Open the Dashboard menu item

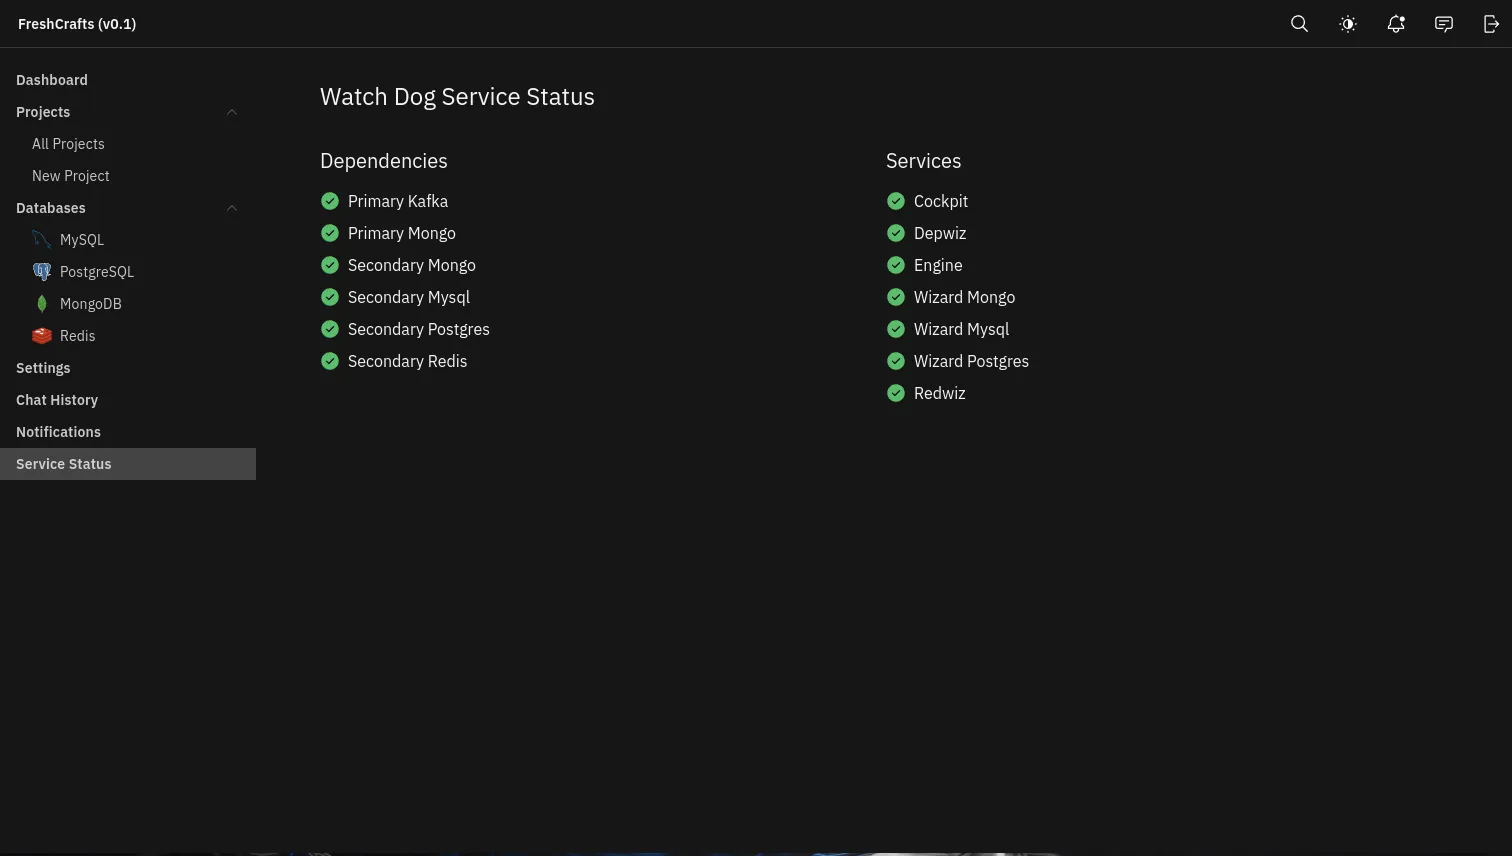pos(52,80)
